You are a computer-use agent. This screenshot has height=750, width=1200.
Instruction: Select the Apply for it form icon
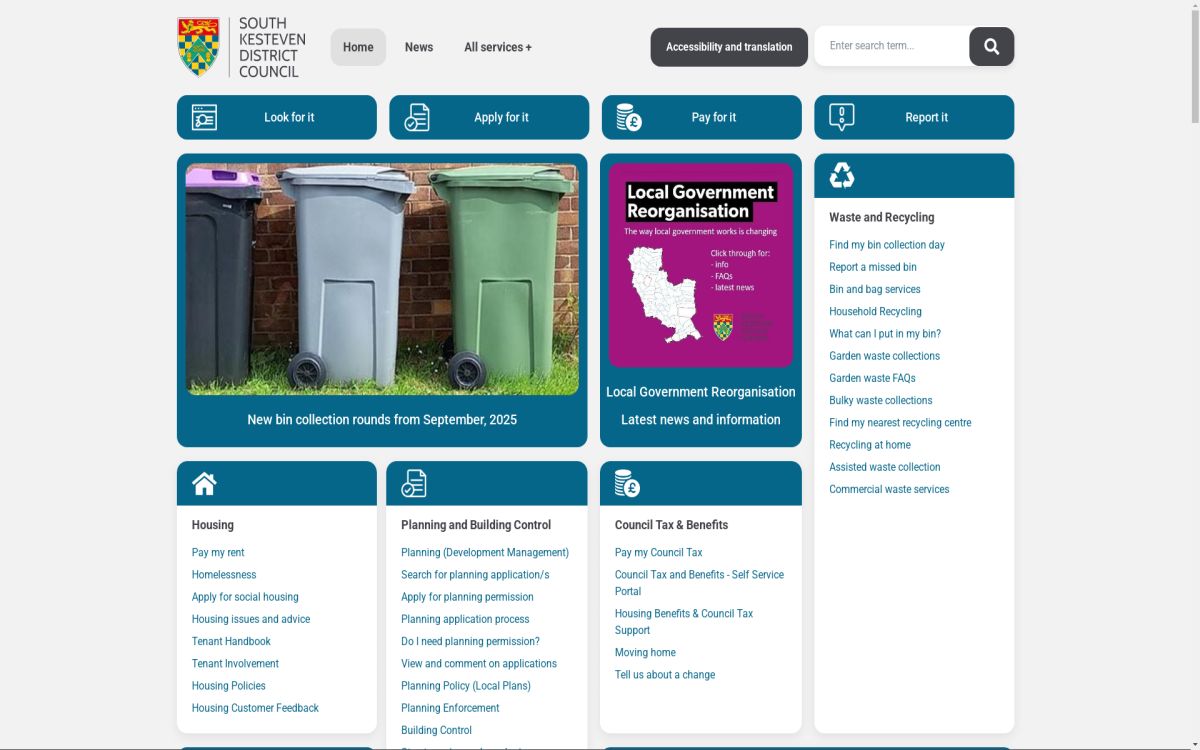coord(417,117)
